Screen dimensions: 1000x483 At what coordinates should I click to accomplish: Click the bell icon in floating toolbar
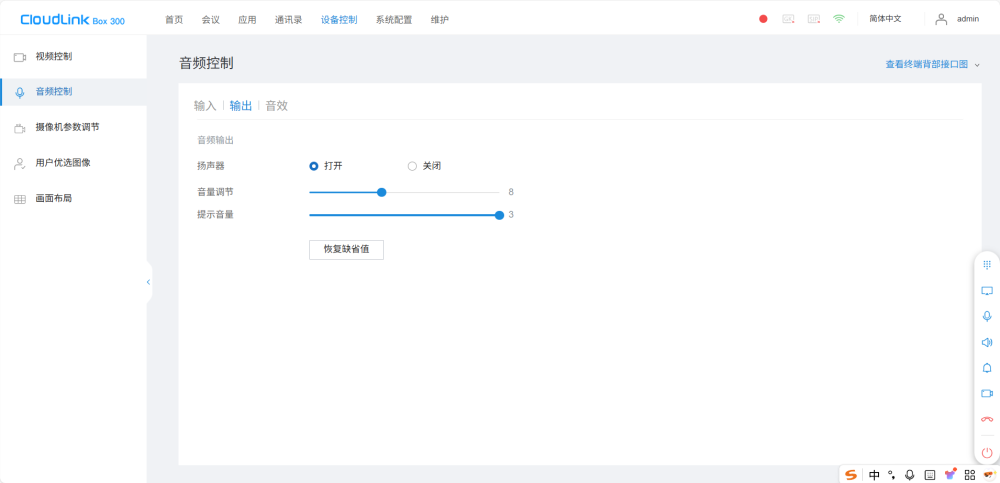tap(987, 368)
